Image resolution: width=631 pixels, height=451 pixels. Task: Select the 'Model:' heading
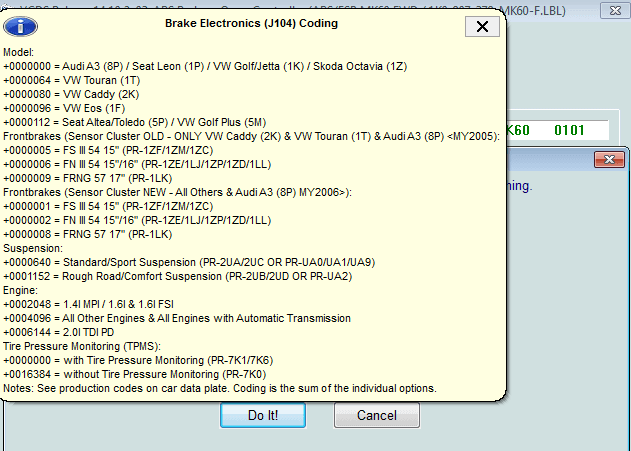coord(19,52)
